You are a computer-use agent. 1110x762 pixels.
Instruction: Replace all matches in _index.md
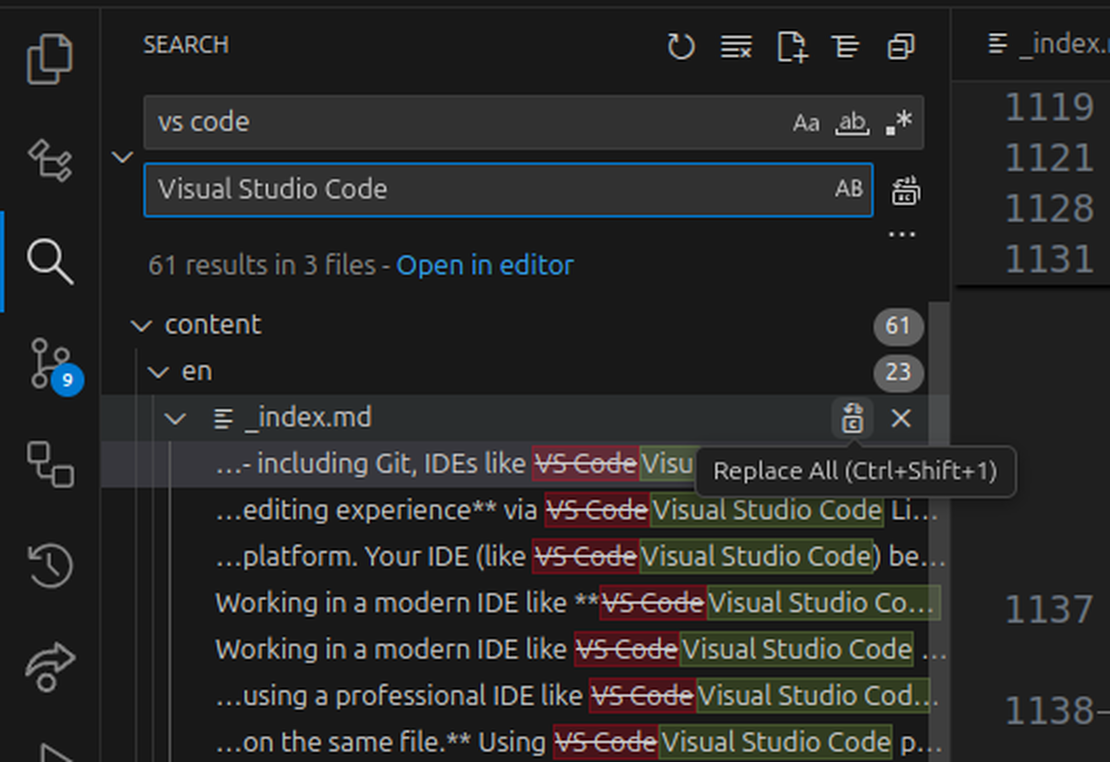(852, 419)
